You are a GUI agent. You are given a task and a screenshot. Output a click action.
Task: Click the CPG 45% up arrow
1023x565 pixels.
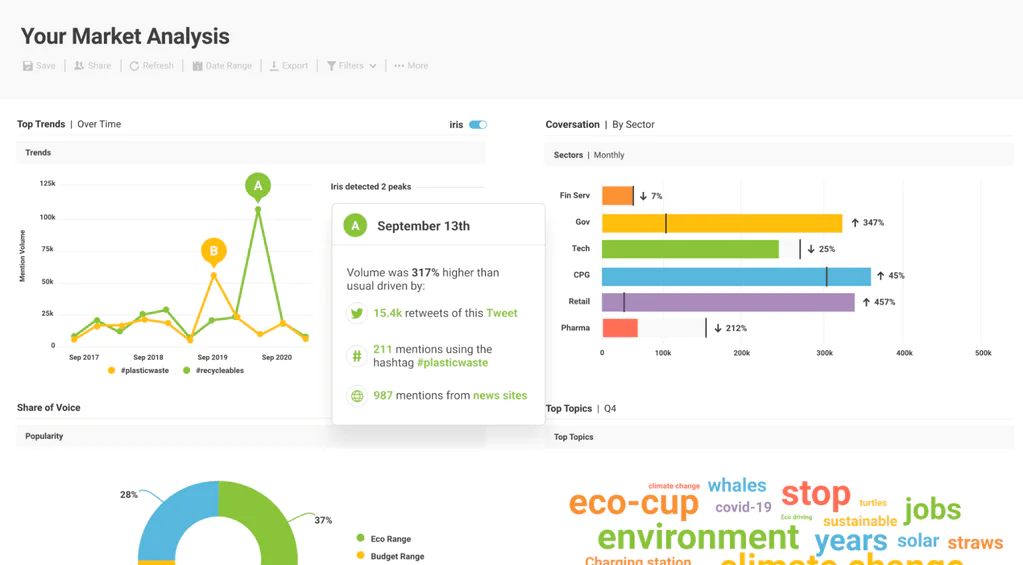click(880, 276)
